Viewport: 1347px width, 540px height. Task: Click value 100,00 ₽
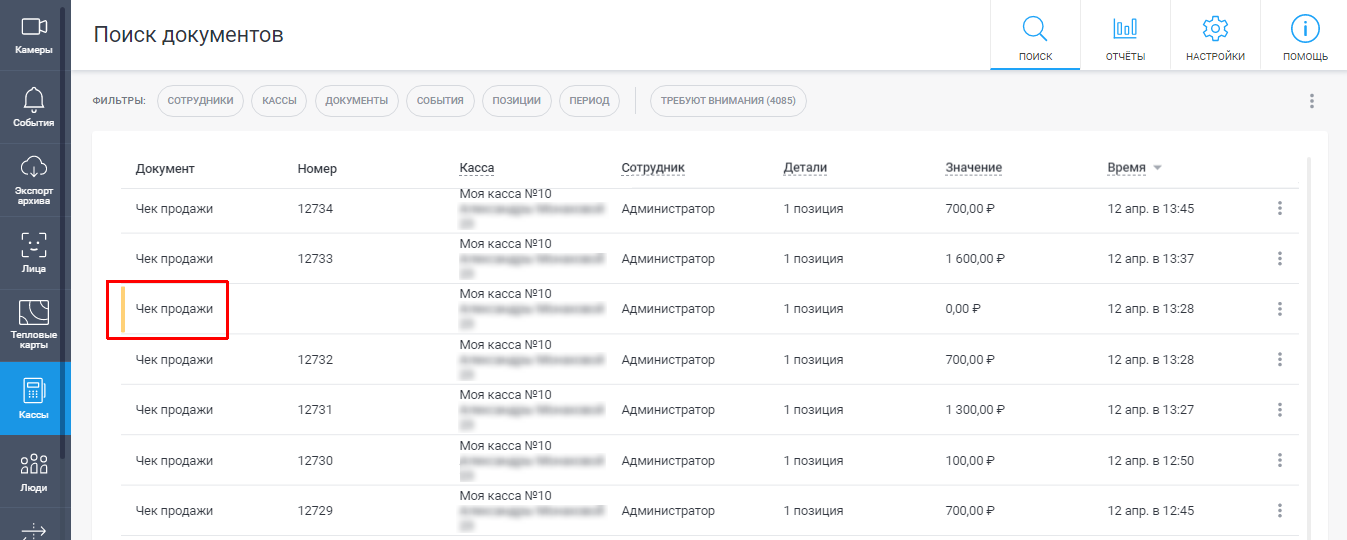[969, 461]
